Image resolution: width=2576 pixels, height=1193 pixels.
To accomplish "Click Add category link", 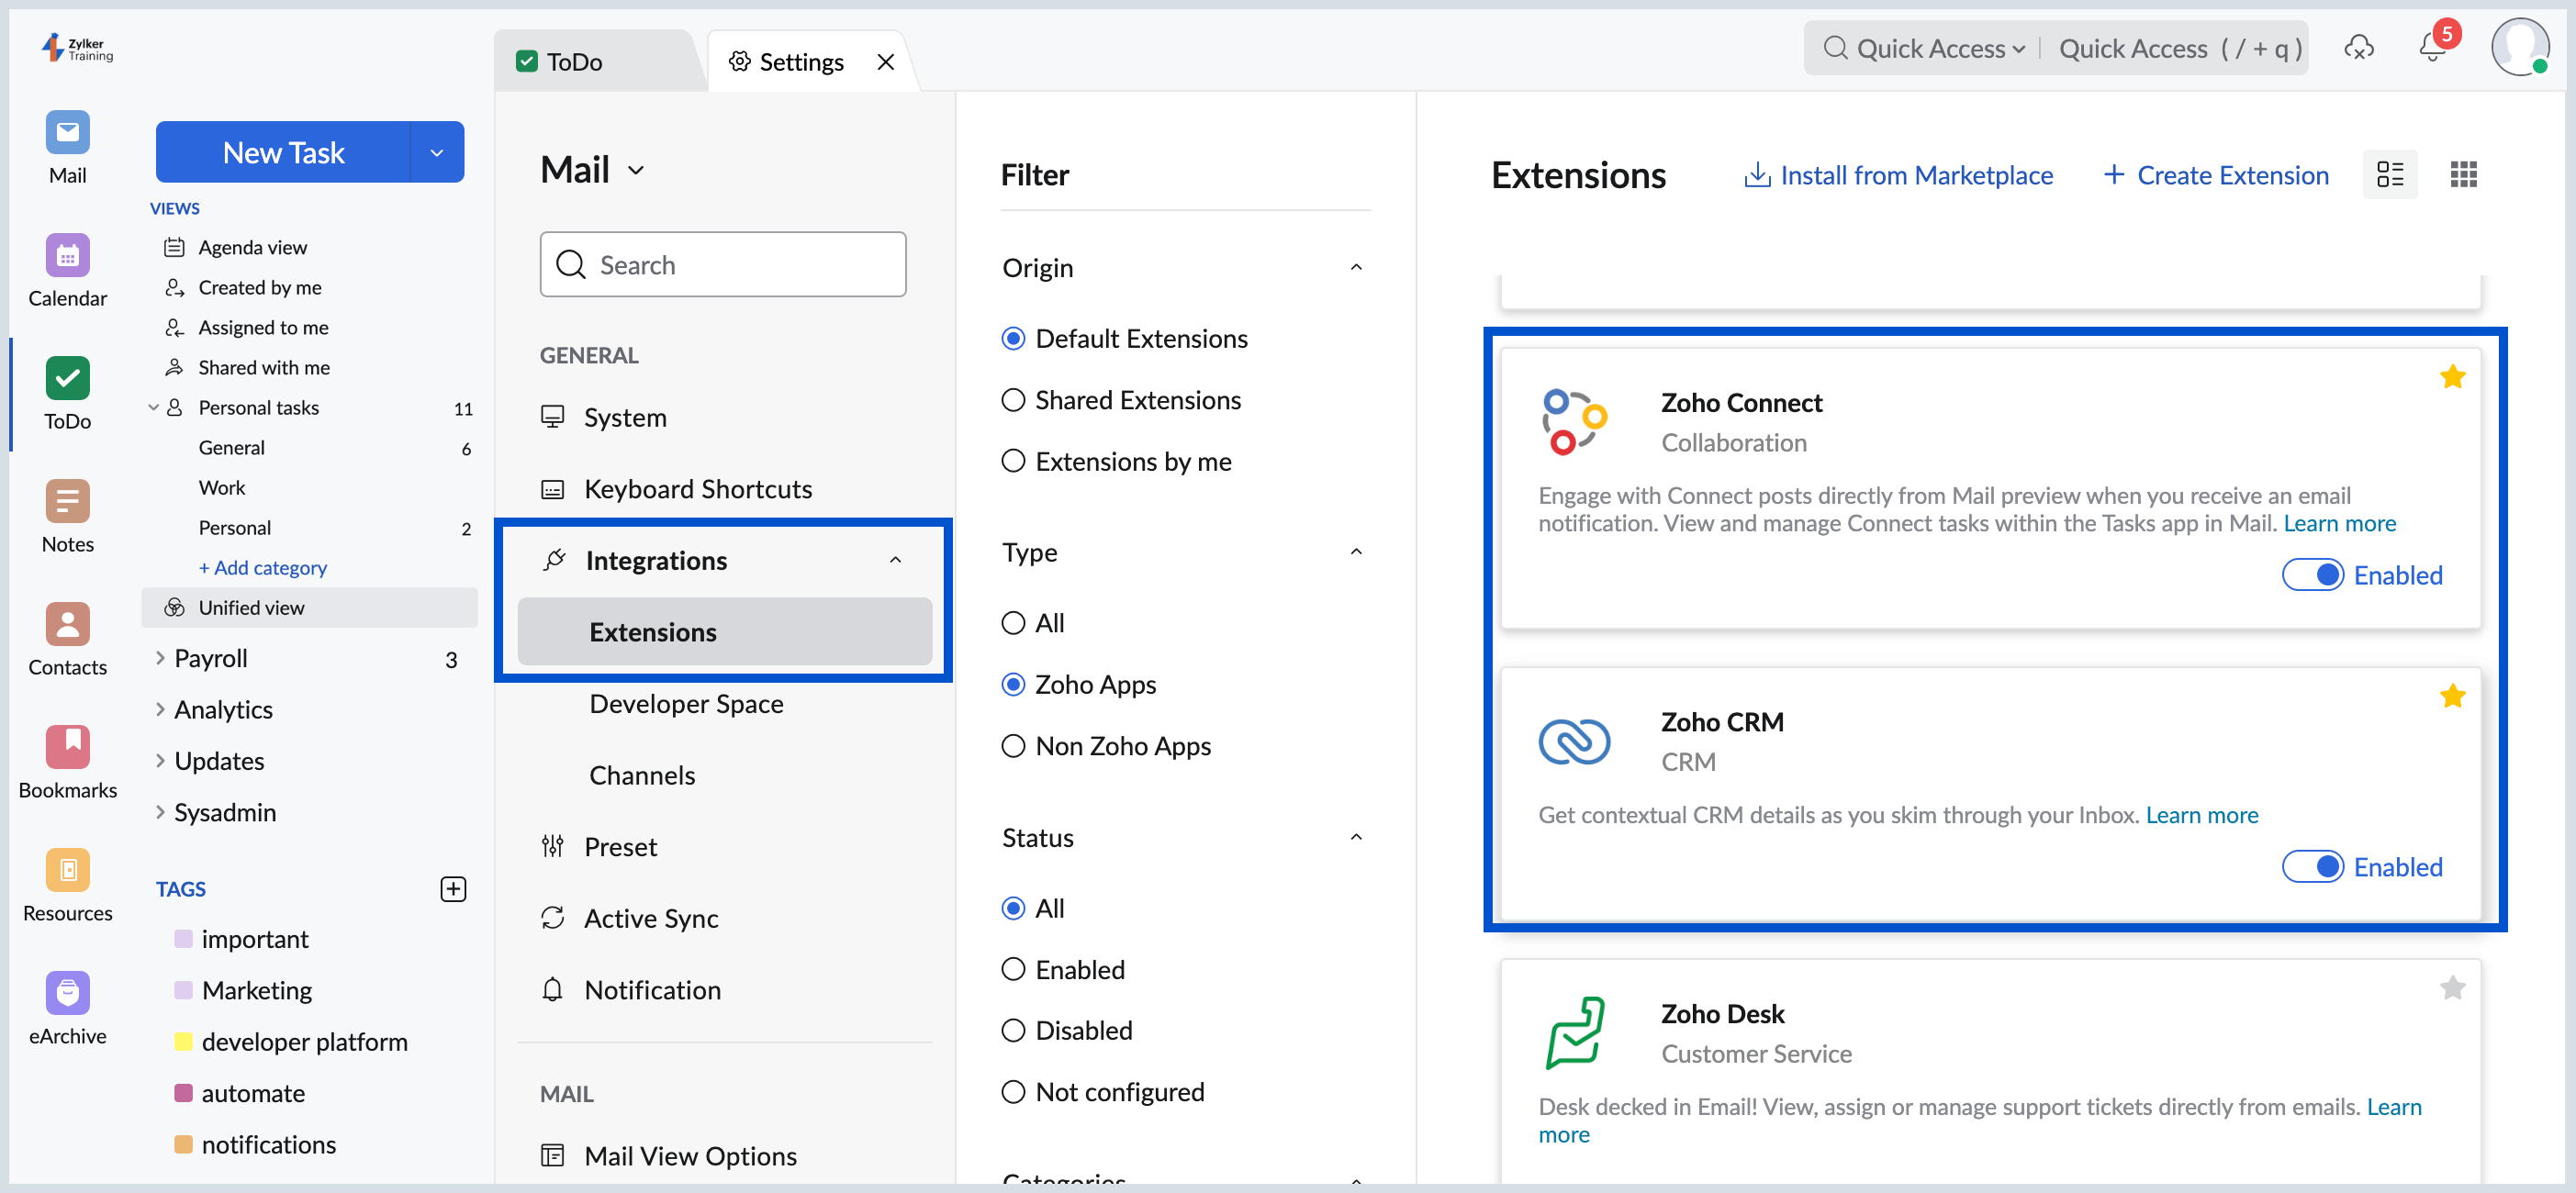I will point(263,567).
